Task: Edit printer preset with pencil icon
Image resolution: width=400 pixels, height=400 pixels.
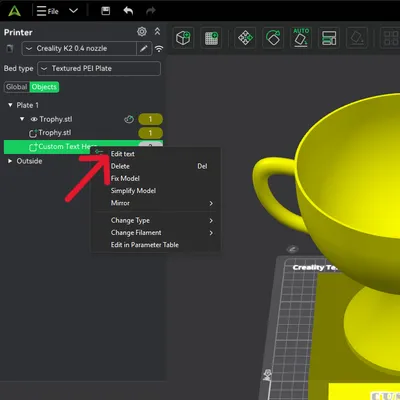Action: [x=144, y=49]
